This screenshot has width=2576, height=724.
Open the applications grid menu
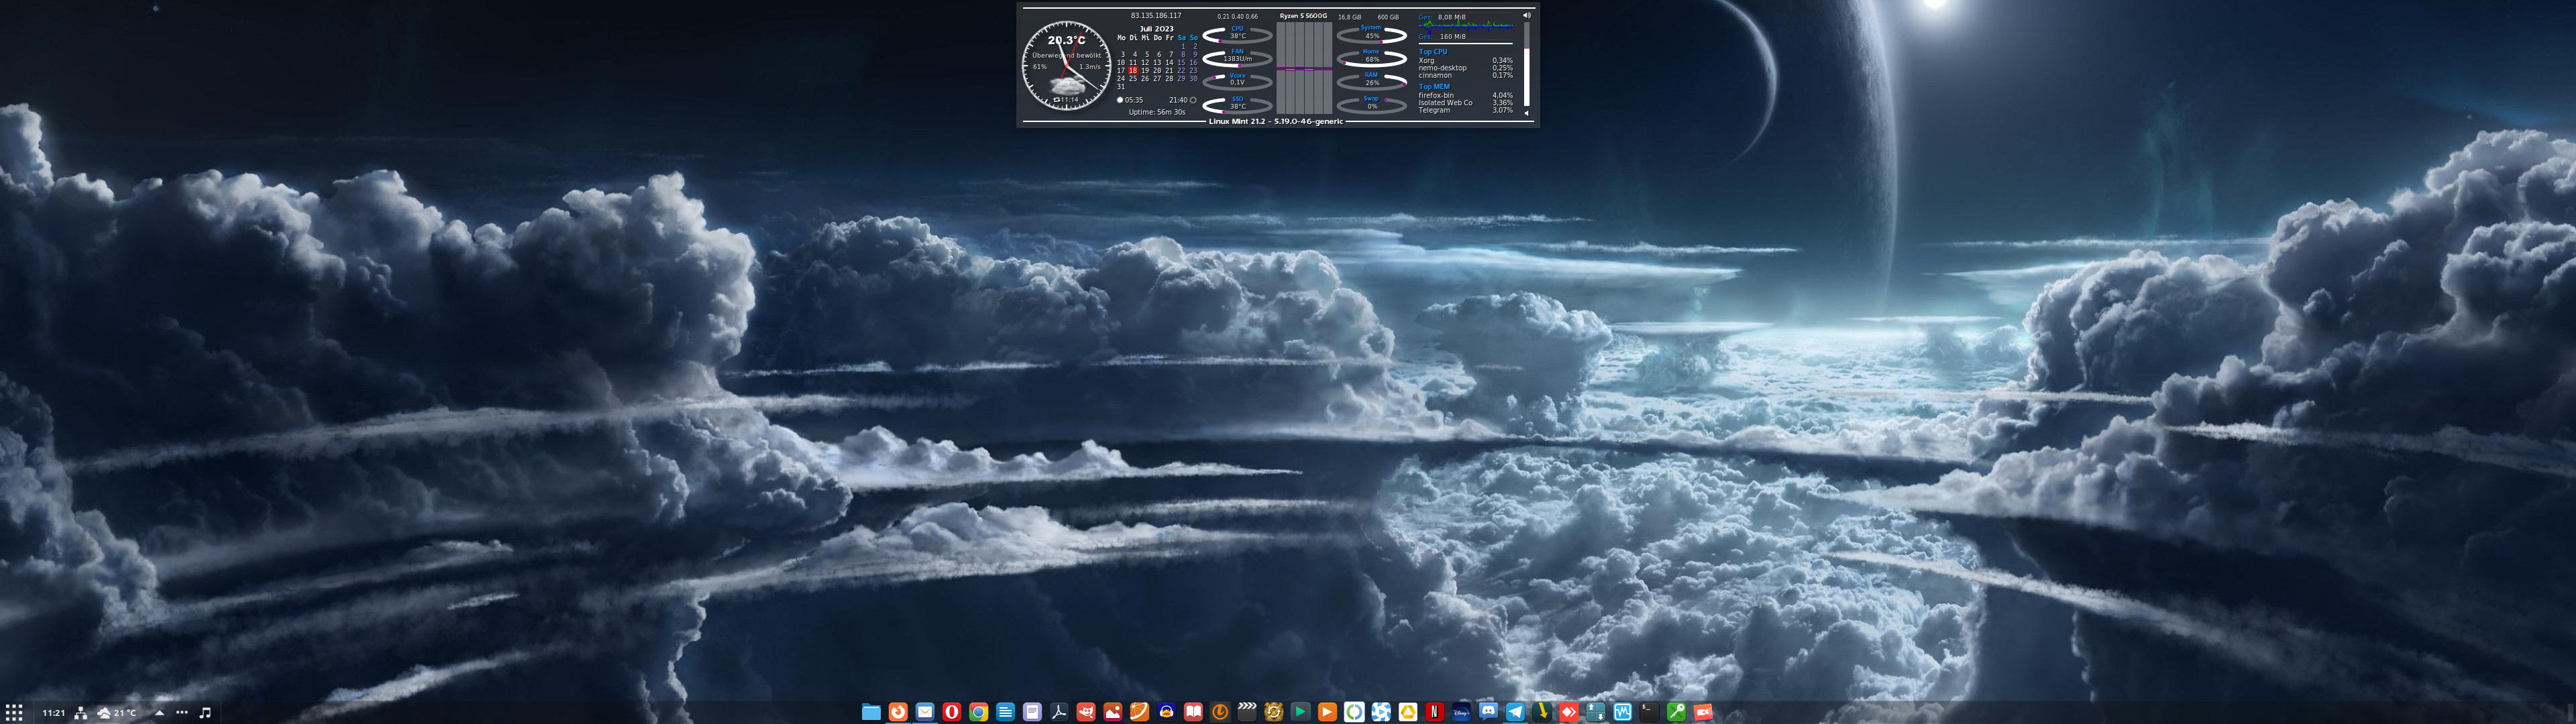pyautogui.click(x=14, y=712)
